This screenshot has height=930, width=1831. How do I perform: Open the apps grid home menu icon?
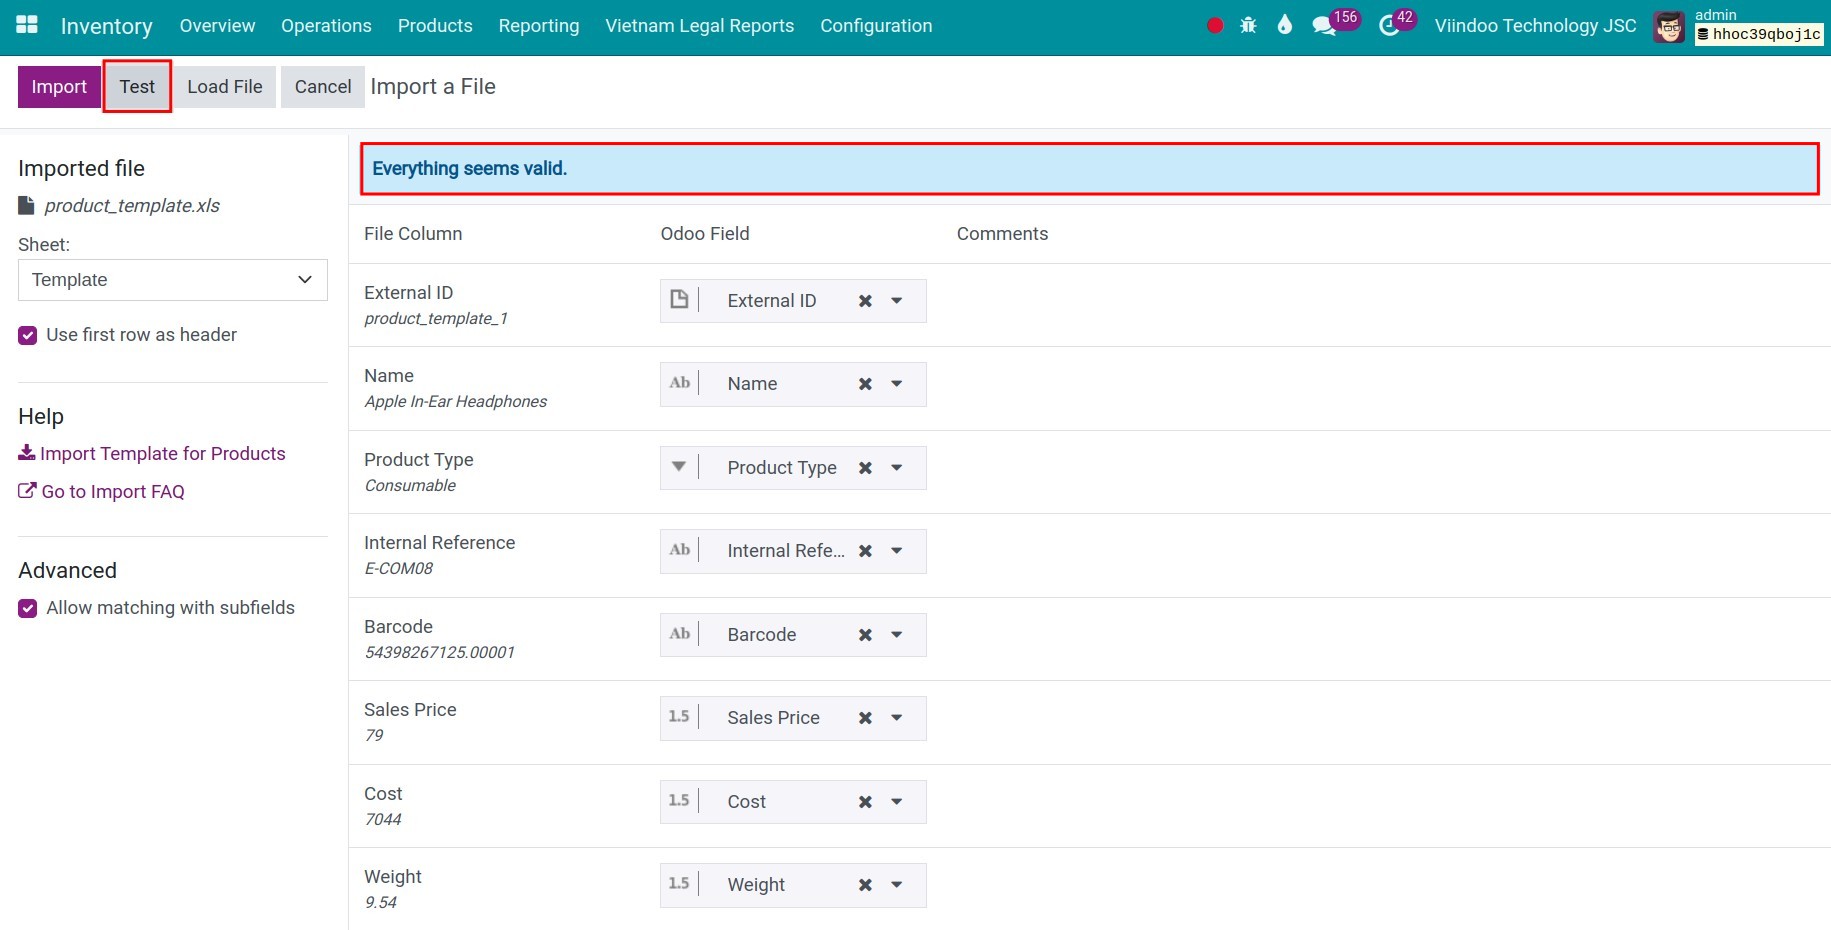pos(27,25)
